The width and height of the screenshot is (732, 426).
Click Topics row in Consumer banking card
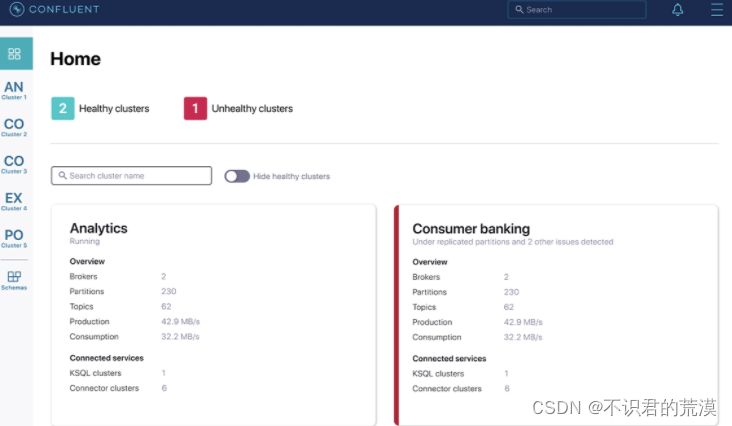[x=463, y=307]
